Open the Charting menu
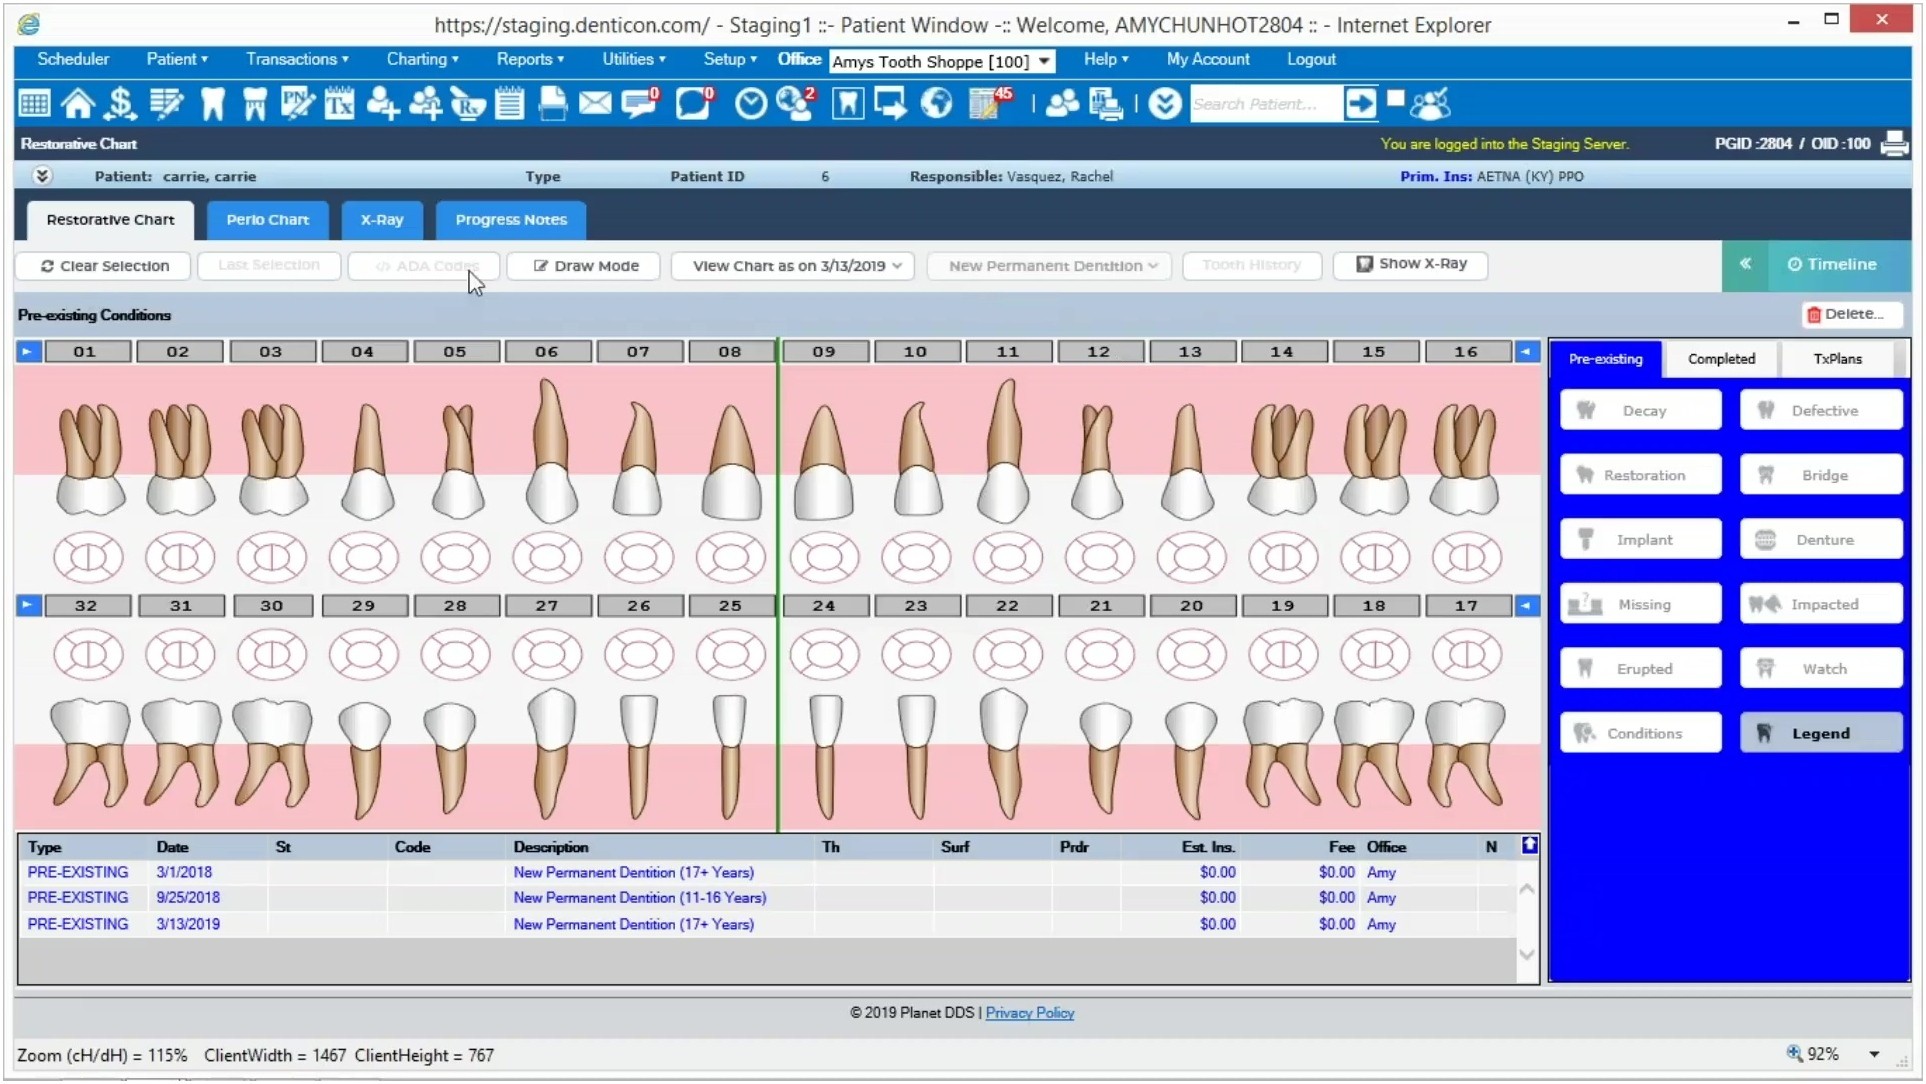 [423, 60]
